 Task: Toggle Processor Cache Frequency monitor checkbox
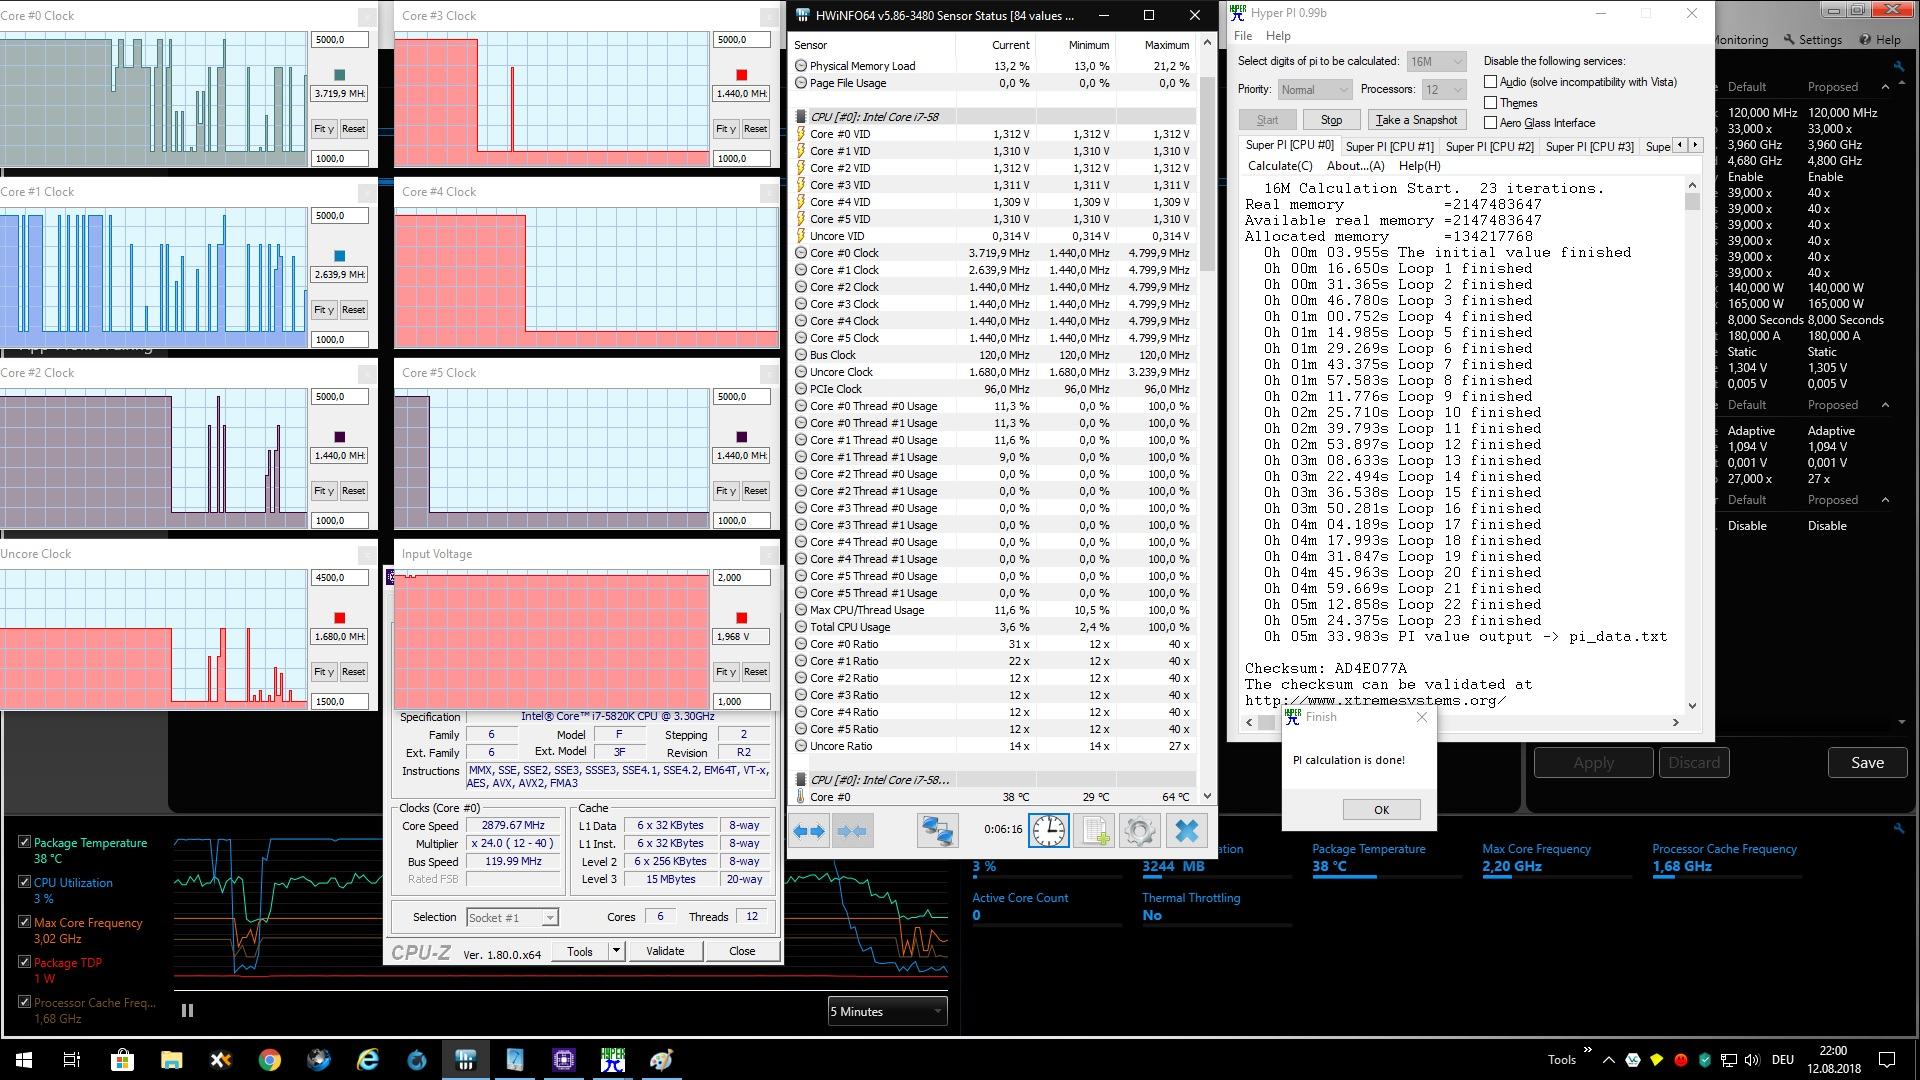[24, 1002]
